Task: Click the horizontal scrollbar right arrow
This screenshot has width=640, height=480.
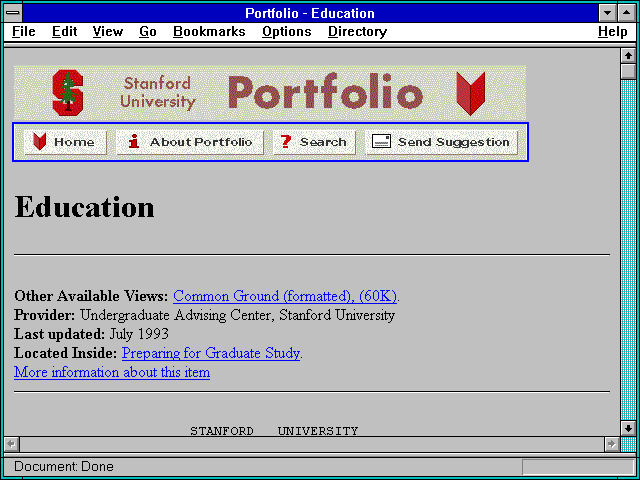Action: click(x=611, y=444)
